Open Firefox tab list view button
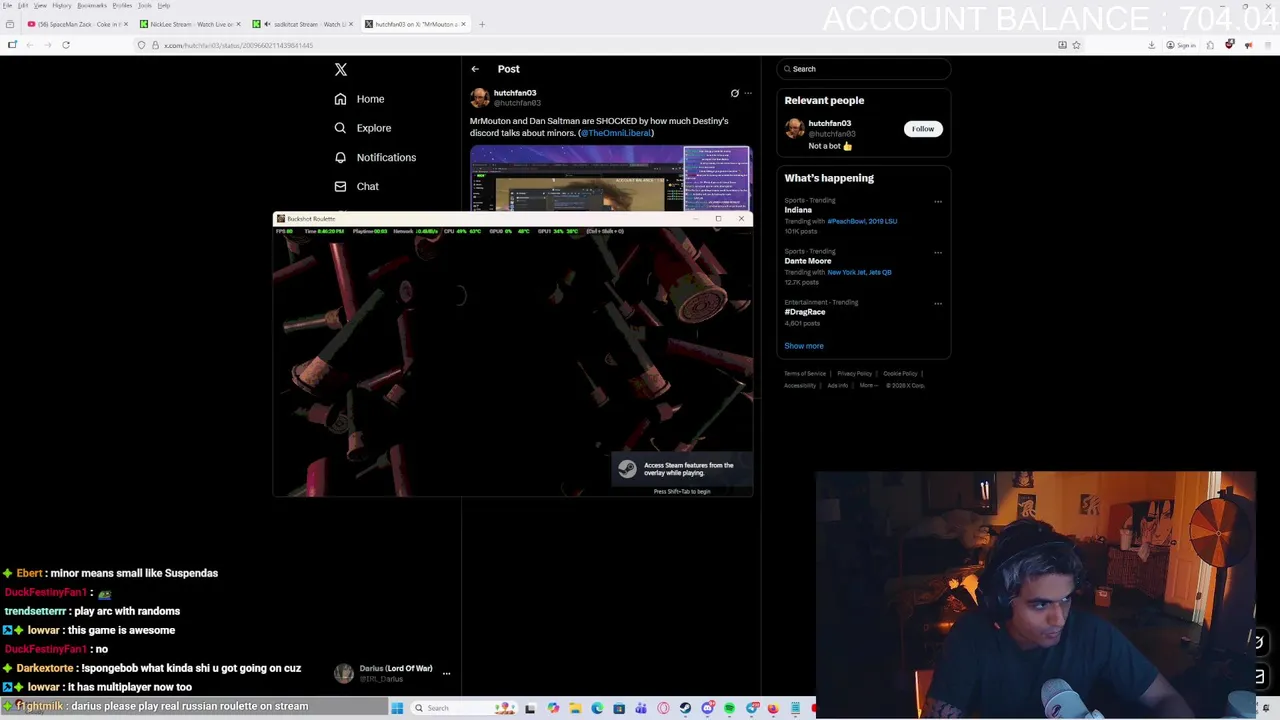 click(x=10, y=24)
